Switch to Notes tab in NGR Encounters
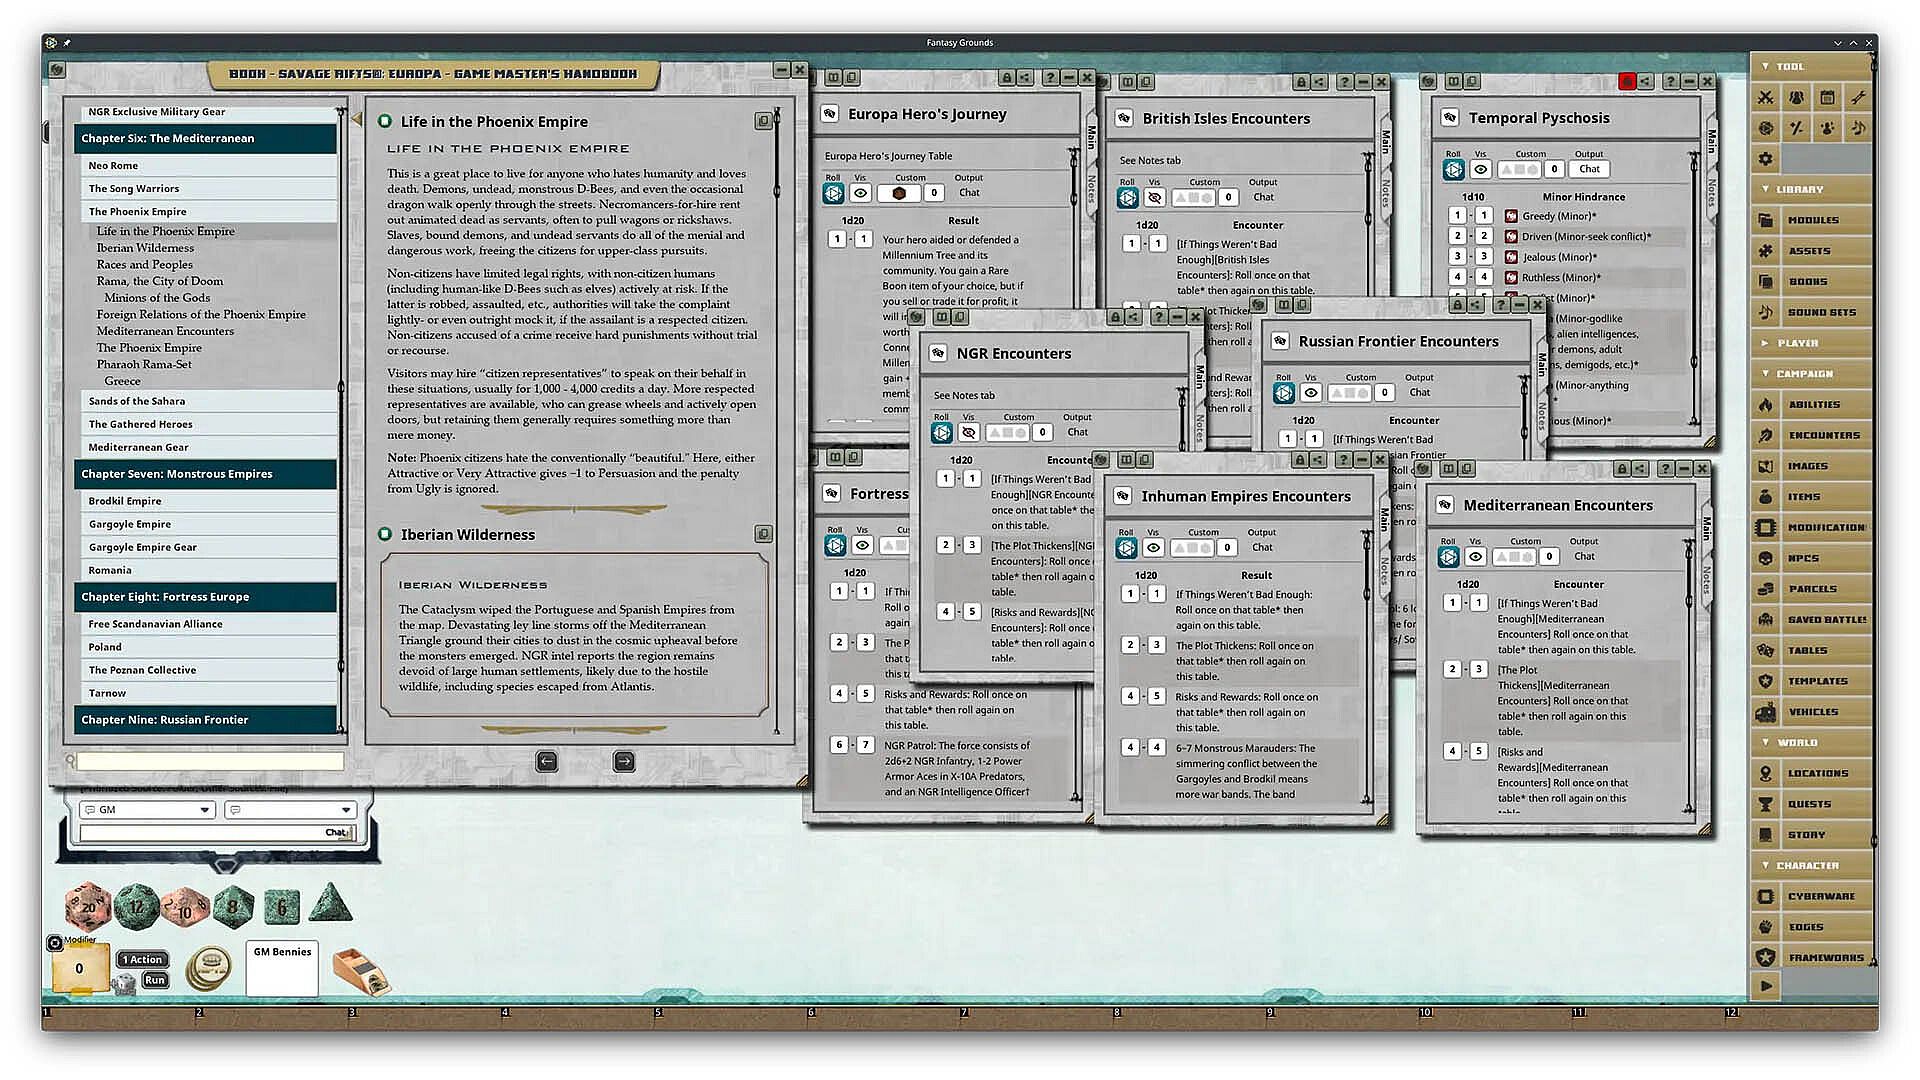 [x=1199, y=428]
